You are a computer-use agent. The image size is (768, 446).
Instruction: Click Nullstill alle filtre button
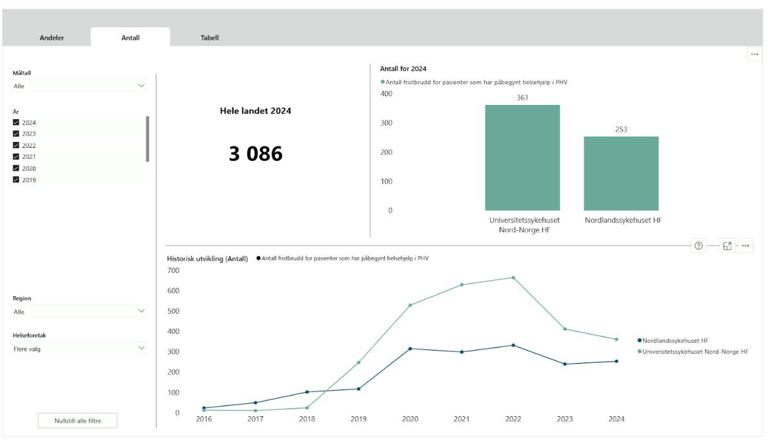(x=77, y=421)
